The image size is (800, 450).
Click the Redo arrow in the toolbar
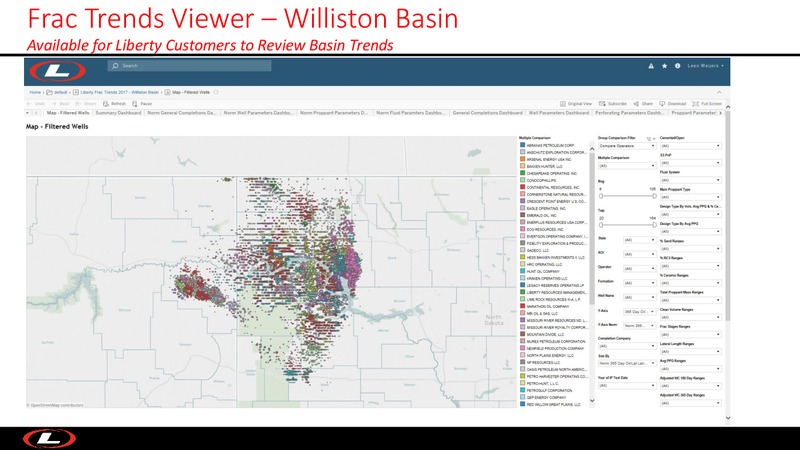point(54,104)
